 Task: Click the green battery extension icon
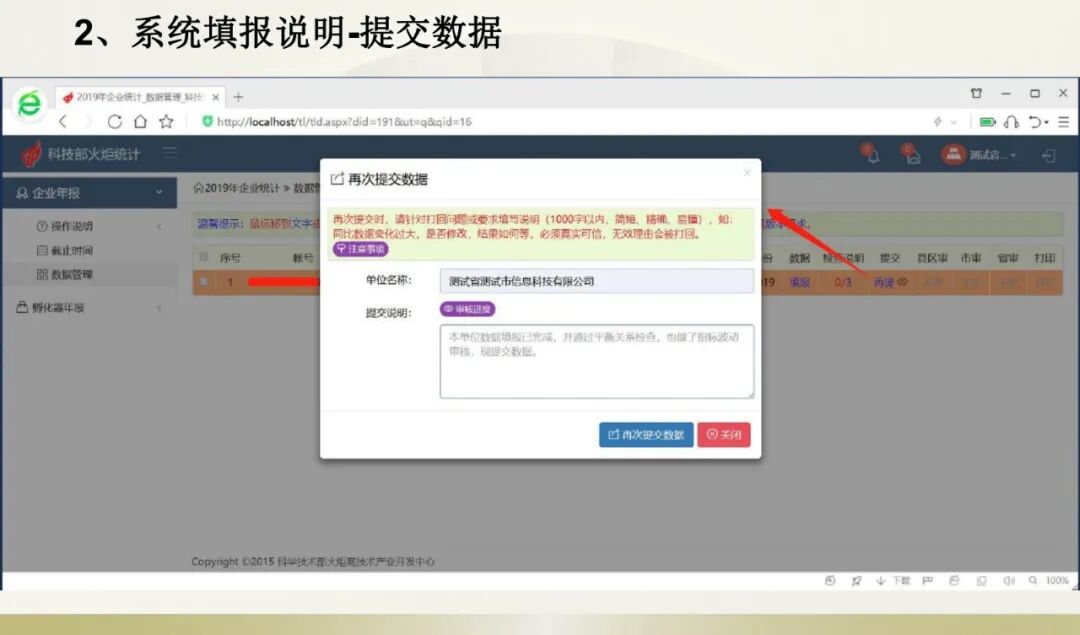point(987,122)
